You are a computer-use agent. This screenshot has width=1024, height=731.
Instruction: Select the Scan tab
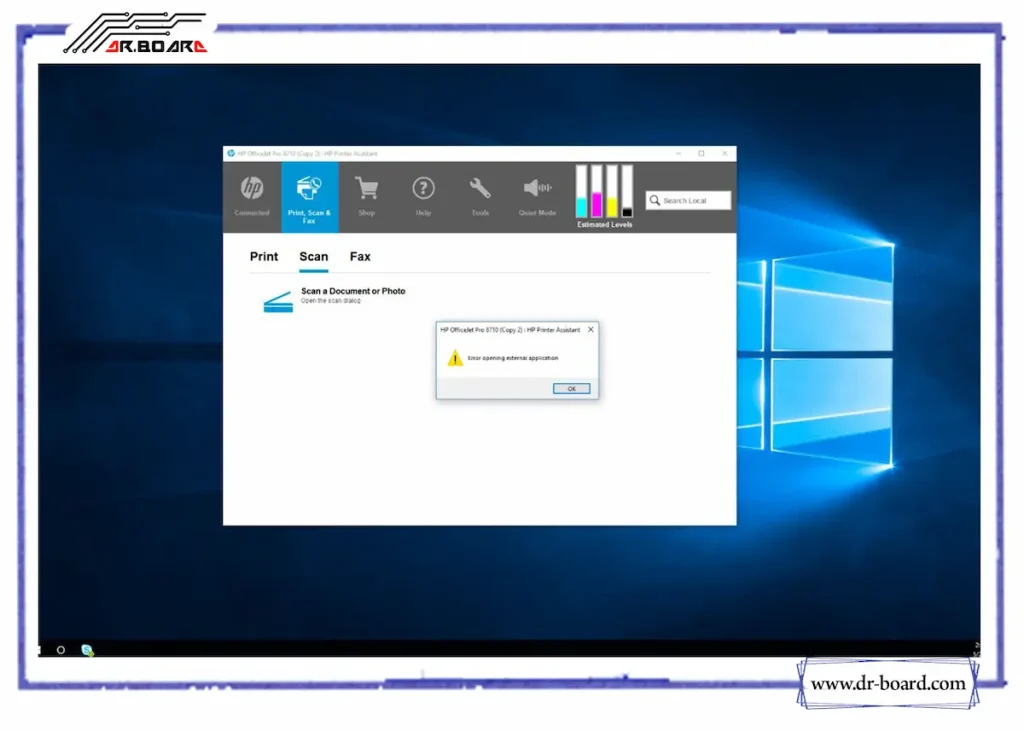click(x=313, y=257)
